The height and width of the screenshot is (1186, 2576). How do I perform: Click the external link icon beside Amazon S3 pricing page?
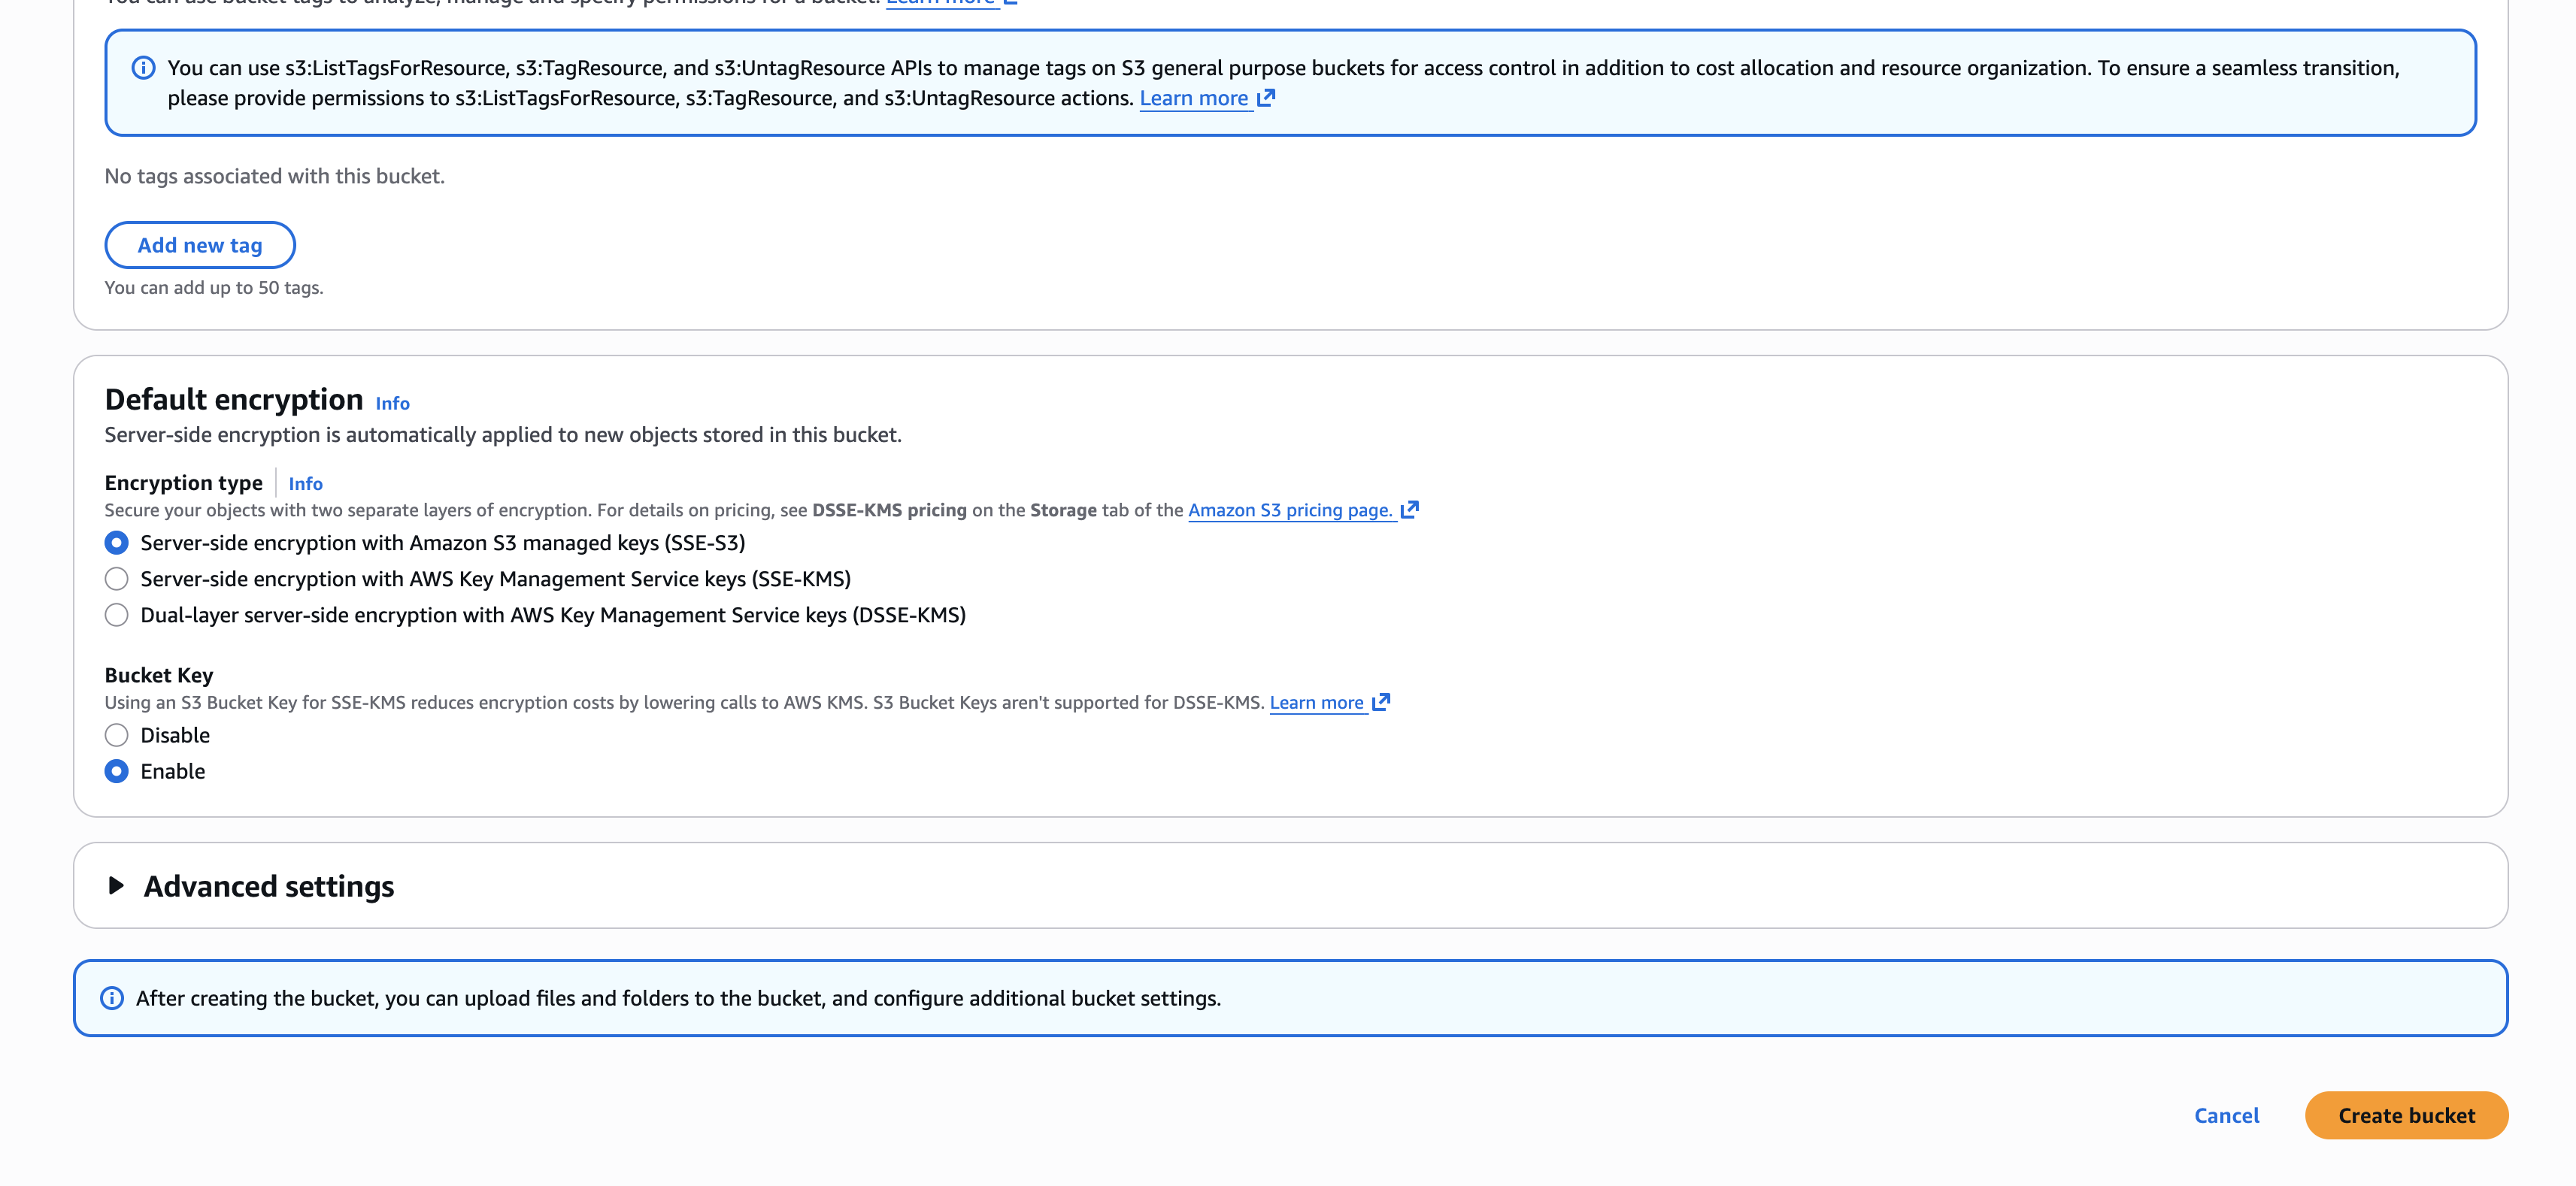click(x=1410, y=510)
